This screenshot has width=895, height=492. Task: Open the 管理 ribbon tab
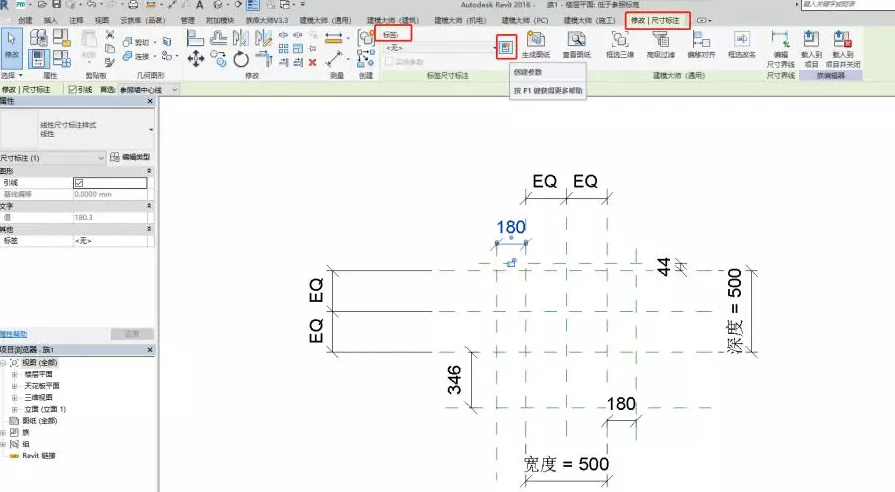point(188,21)
